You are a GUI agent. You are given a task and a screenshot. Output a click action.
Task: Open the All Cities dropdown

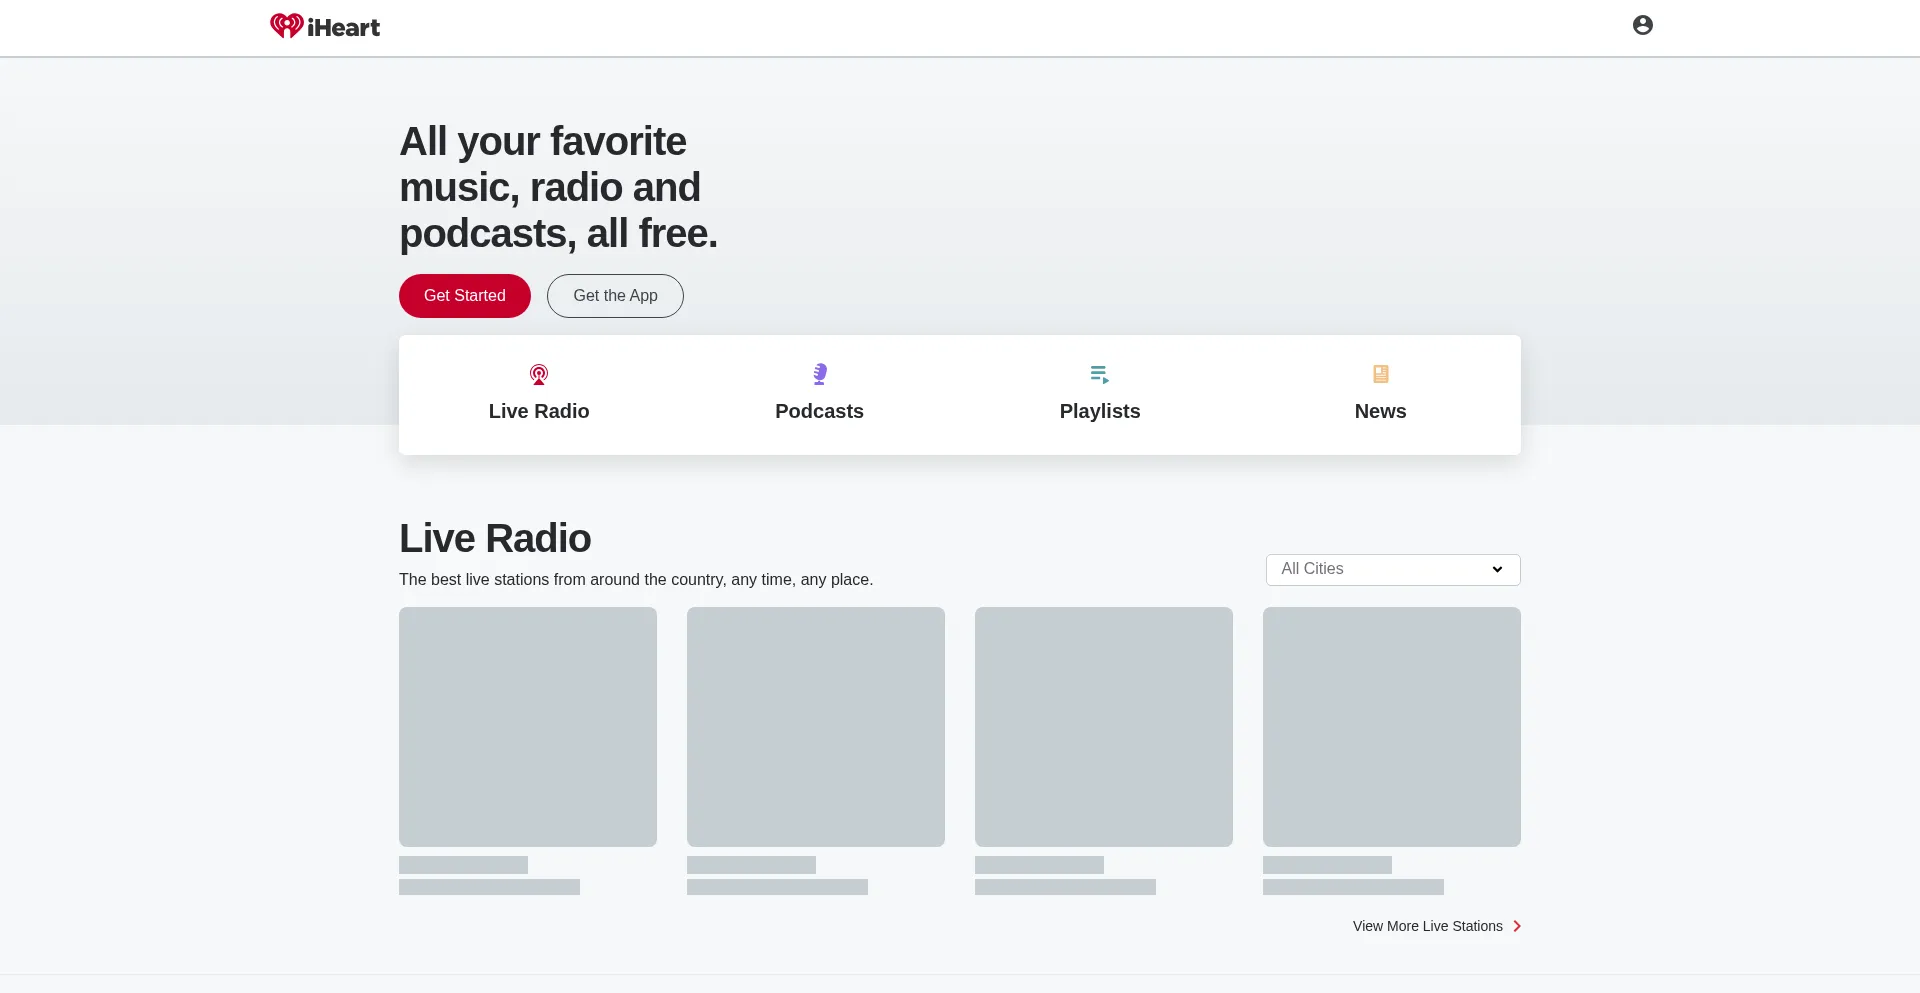click(1380, 569)
